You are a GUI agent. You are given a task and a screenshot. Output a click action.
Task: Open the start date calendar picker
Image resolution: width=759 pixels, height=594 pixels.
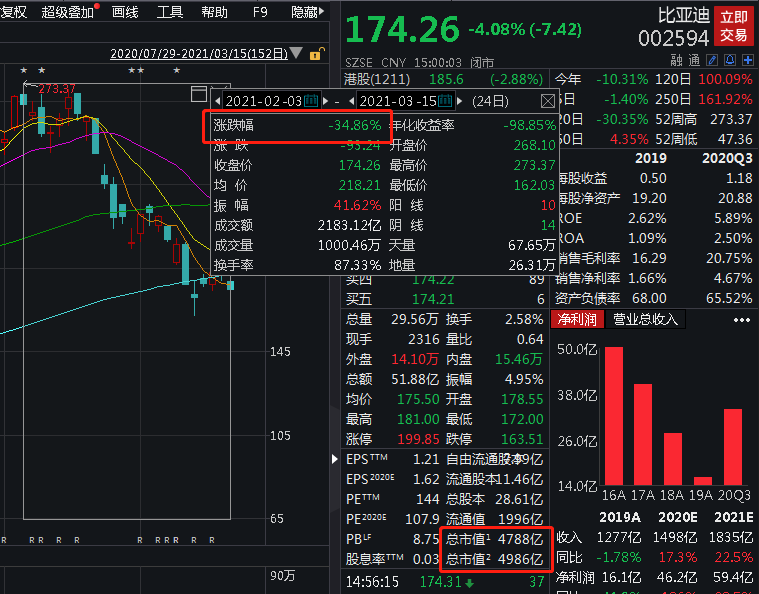311,101
